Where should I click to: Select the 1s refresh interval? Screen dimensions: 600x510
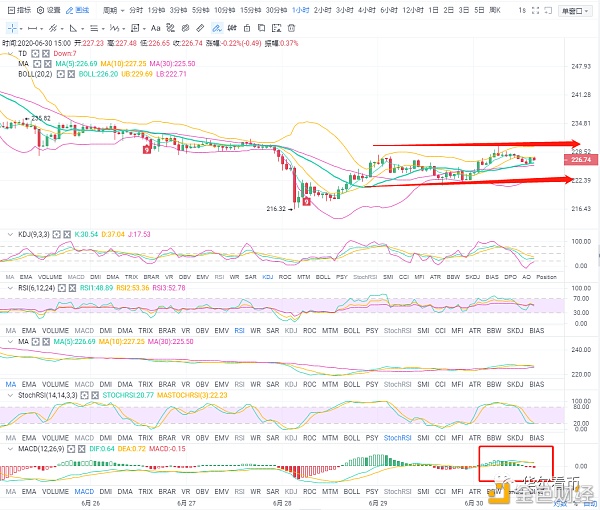coord(522,10)
